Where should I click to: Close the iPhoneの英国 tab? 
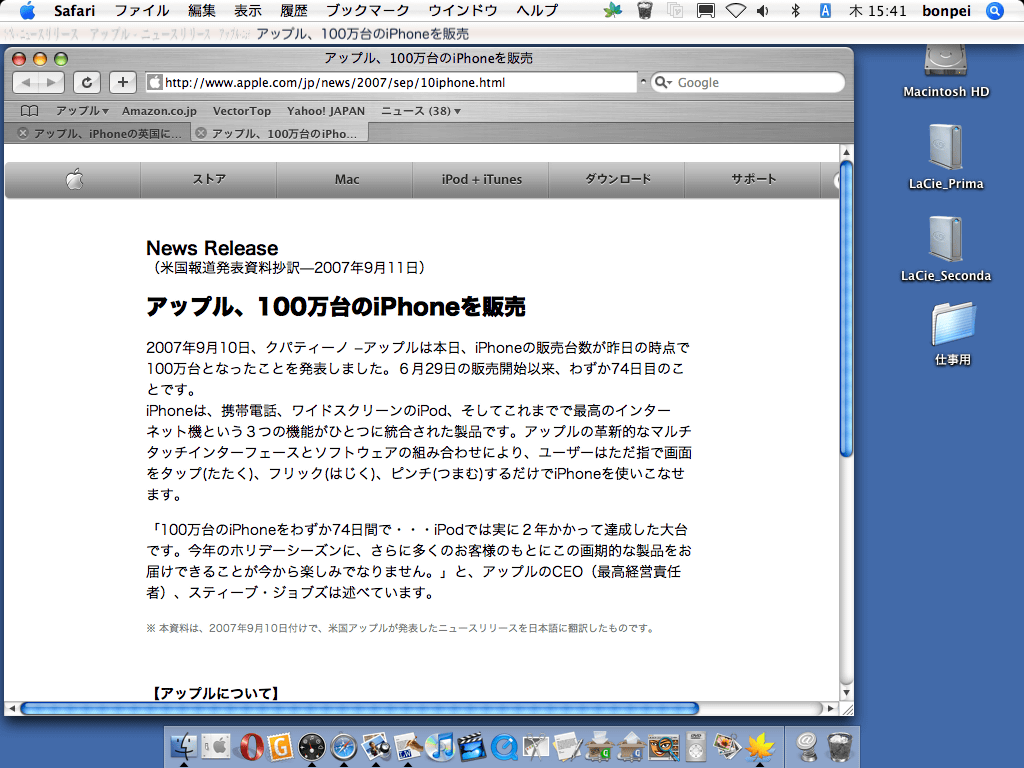[x=23, y=133]
